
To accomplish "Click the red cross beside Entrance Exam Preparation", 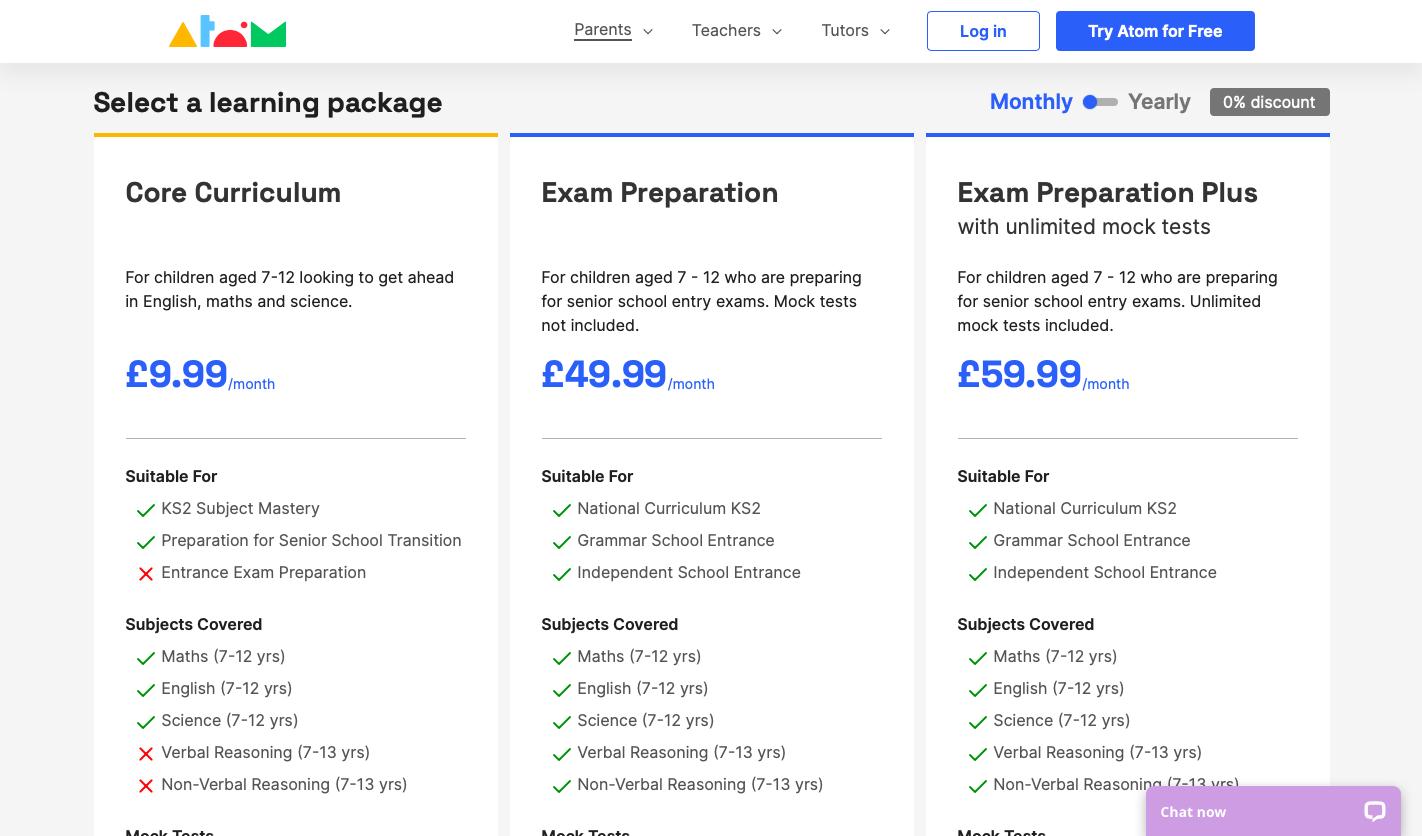I will click(x=146, y=574).
